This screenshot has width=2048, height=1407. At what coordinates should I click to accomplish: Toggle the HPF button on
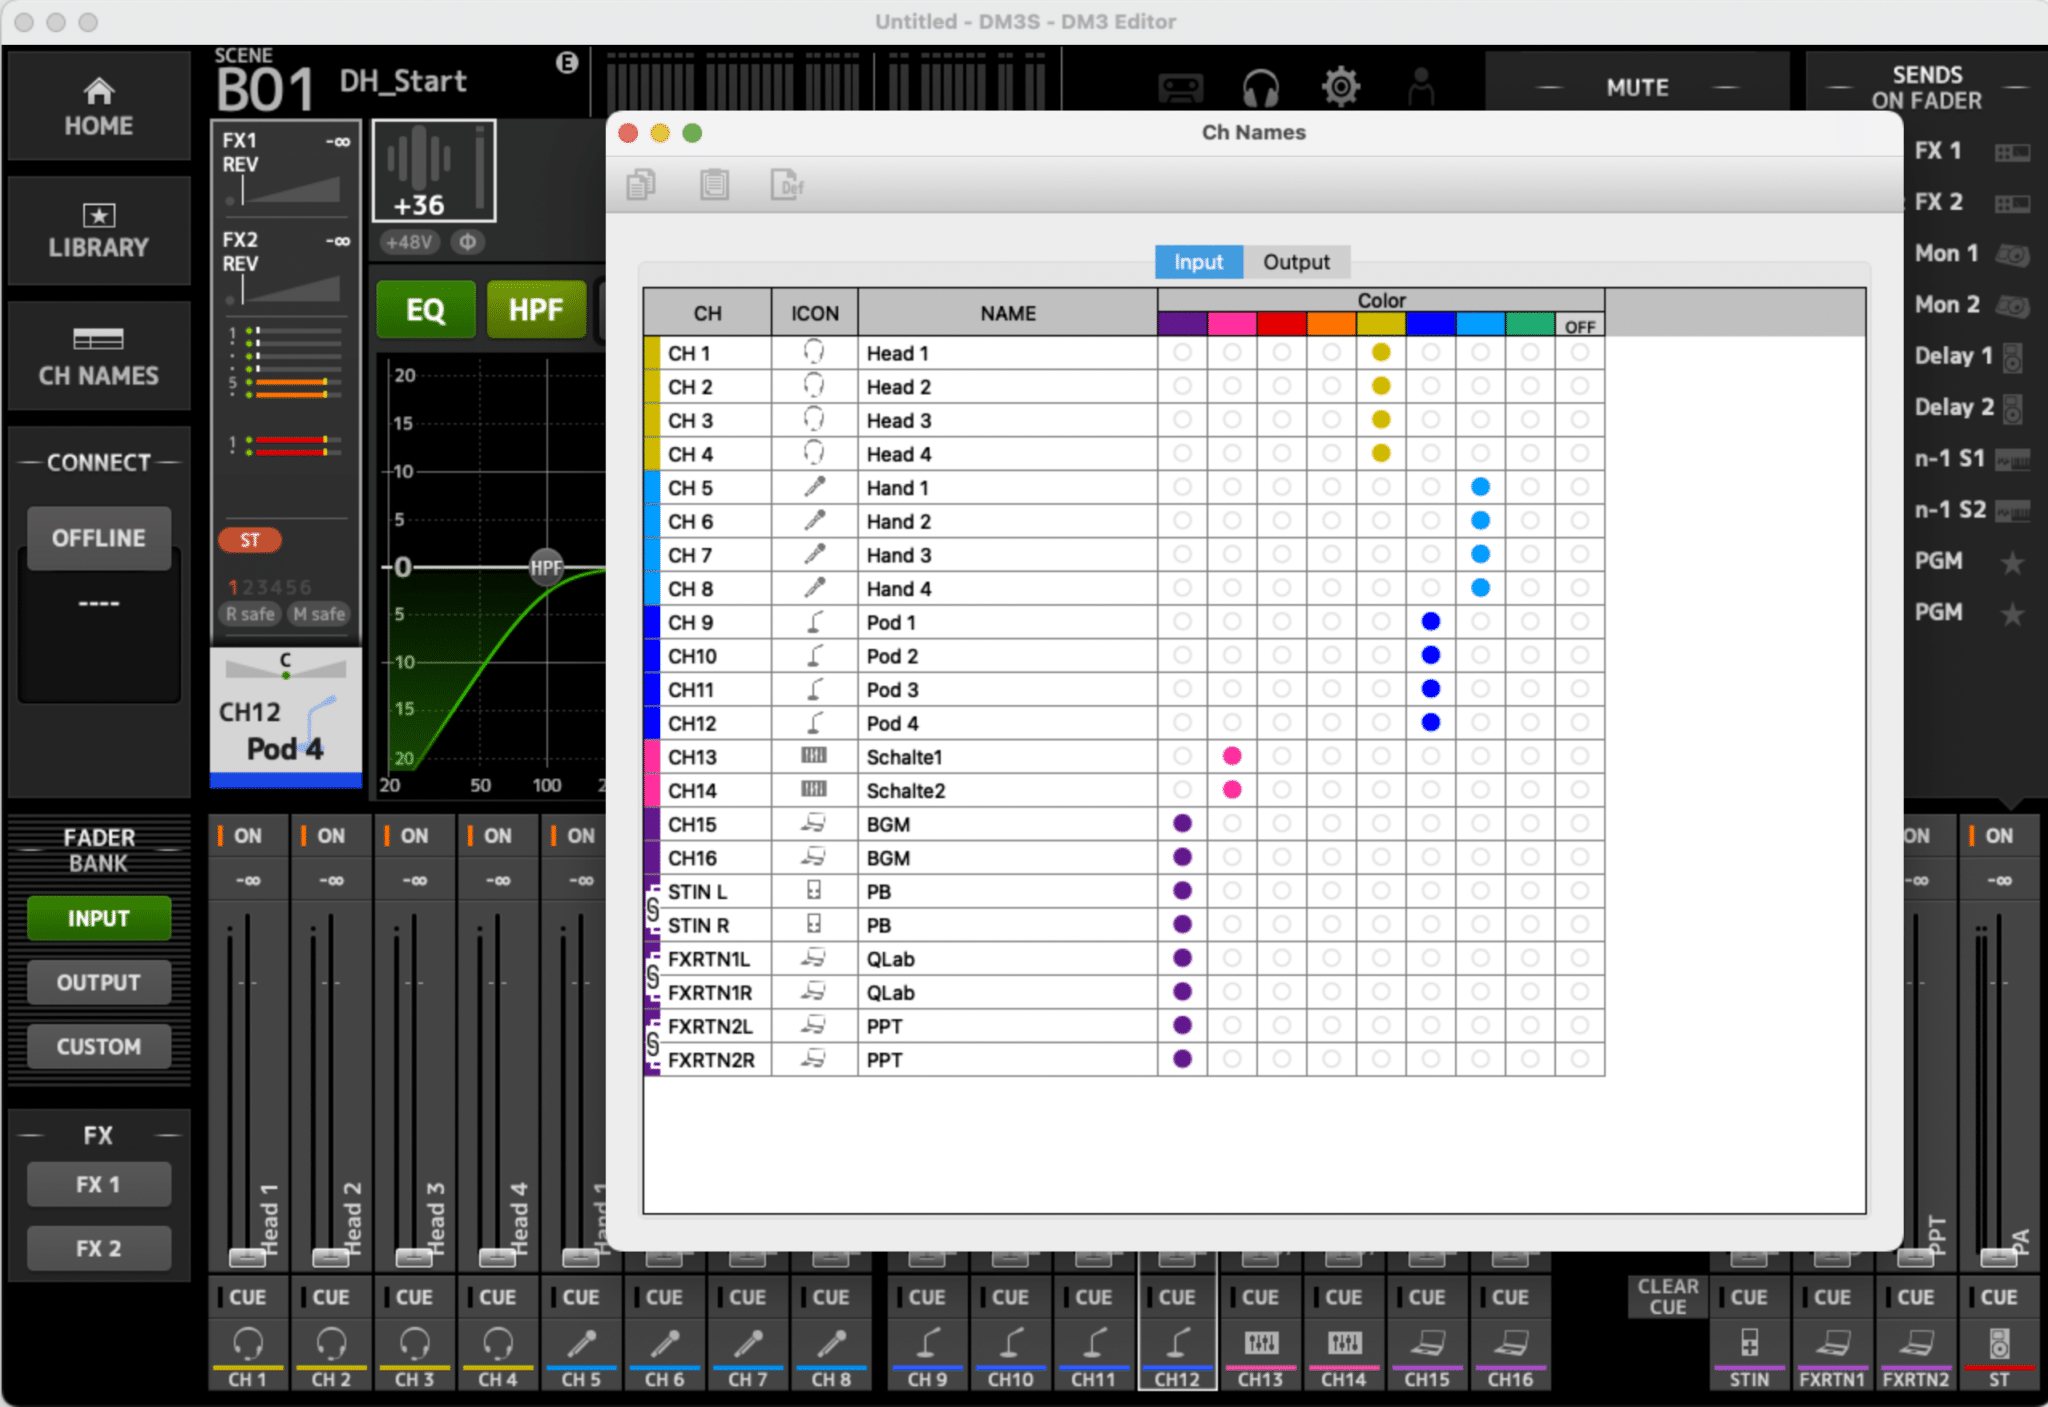(535, 310)
